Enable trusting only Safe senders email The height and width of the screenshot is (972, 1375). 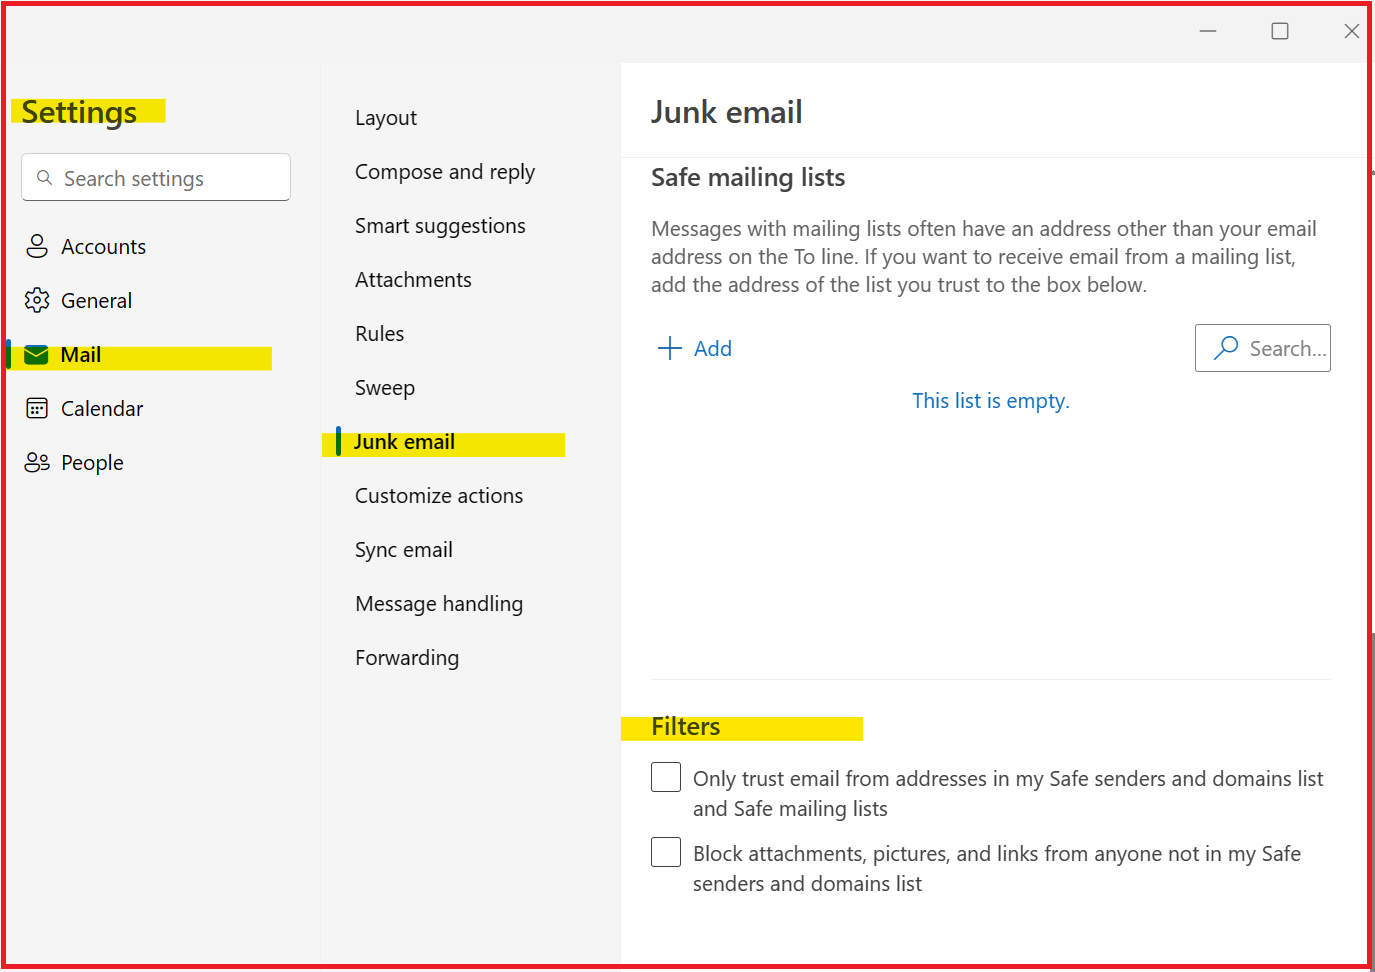tap(666, 777)
